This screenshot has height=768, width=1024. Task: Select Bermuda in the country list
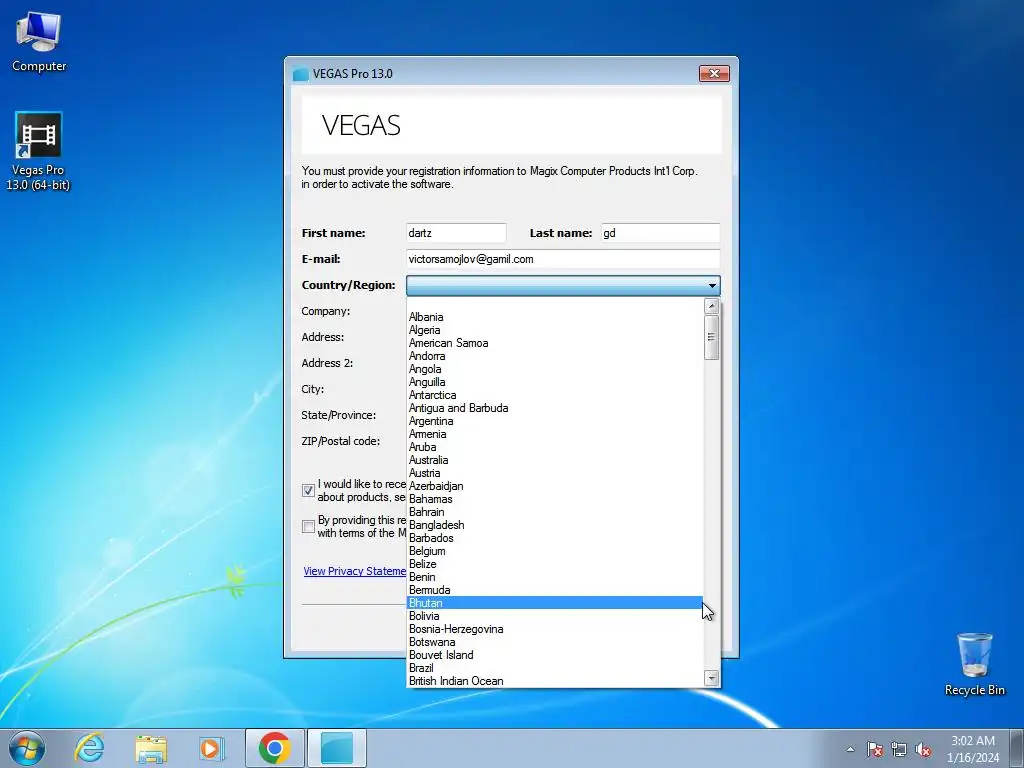[x=554, y=590]
